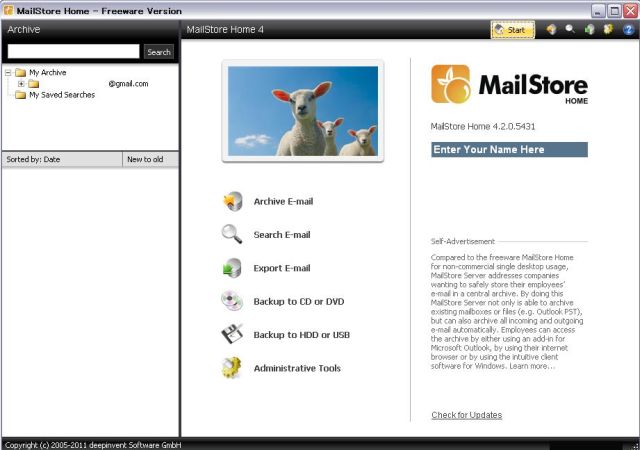Collapse the My Archive tree node

coord(8,73)
